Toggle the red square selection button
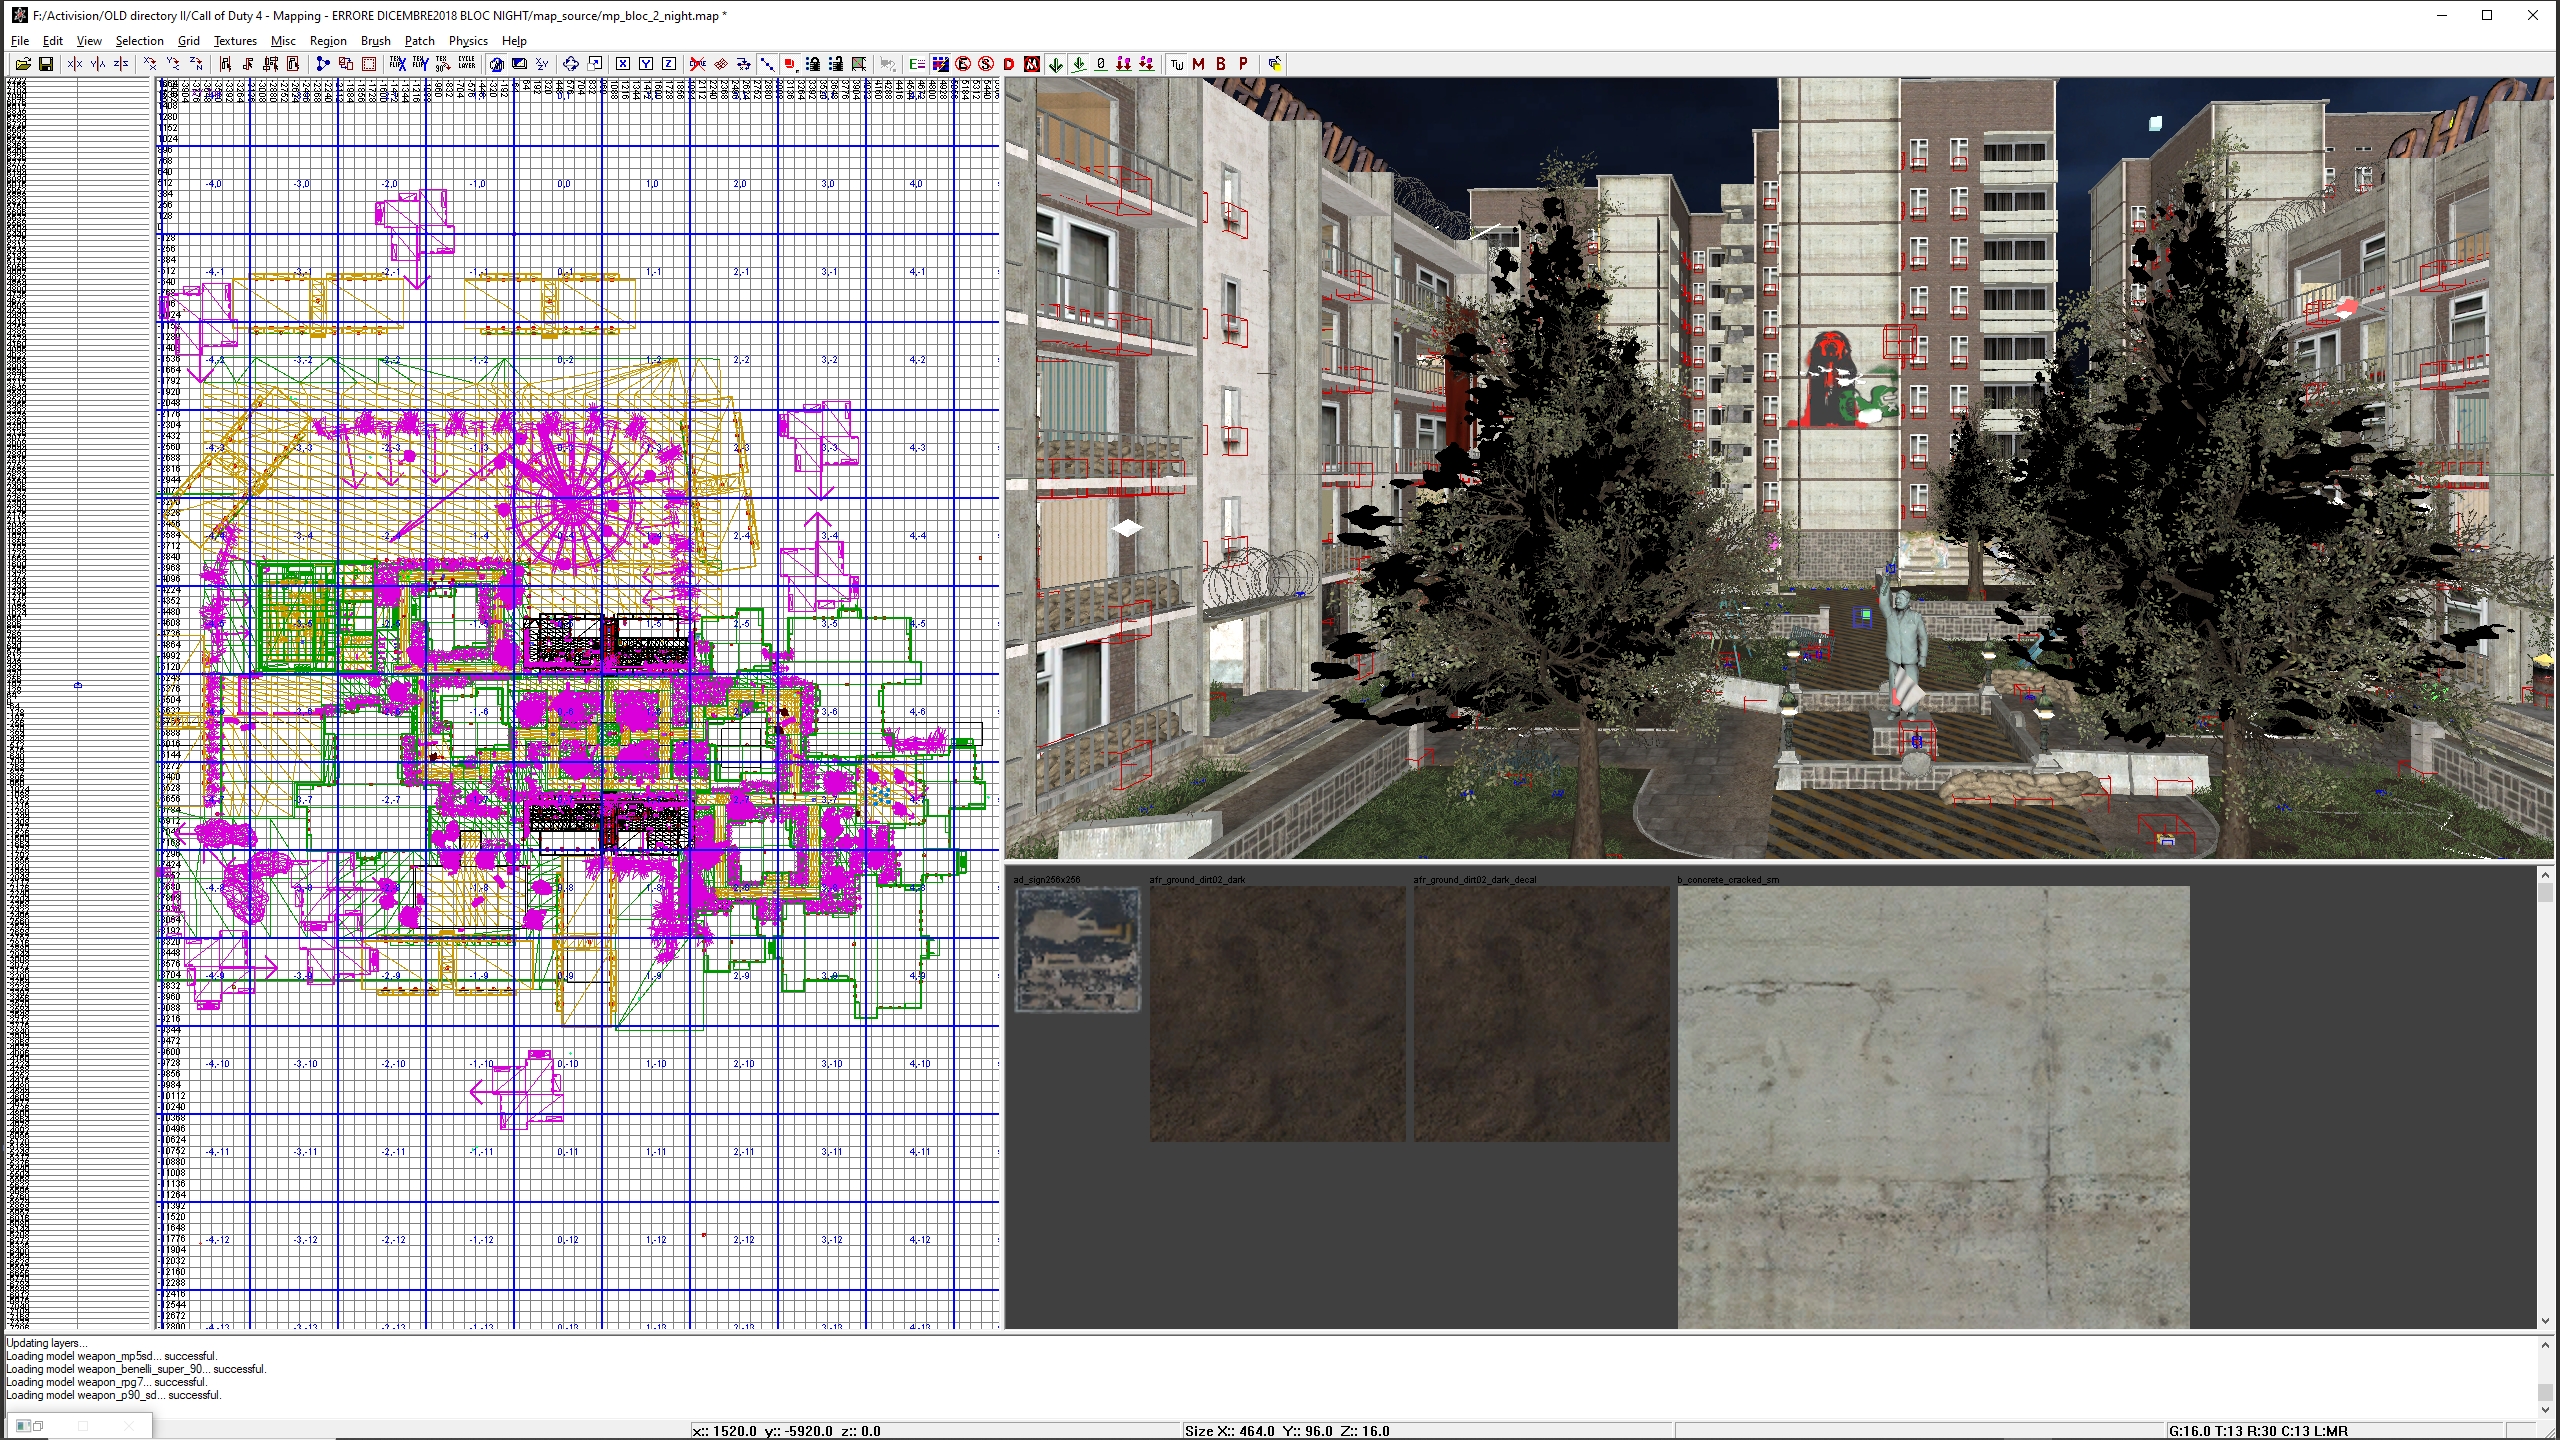The image size is (2560, 1440). coord(790,64)
